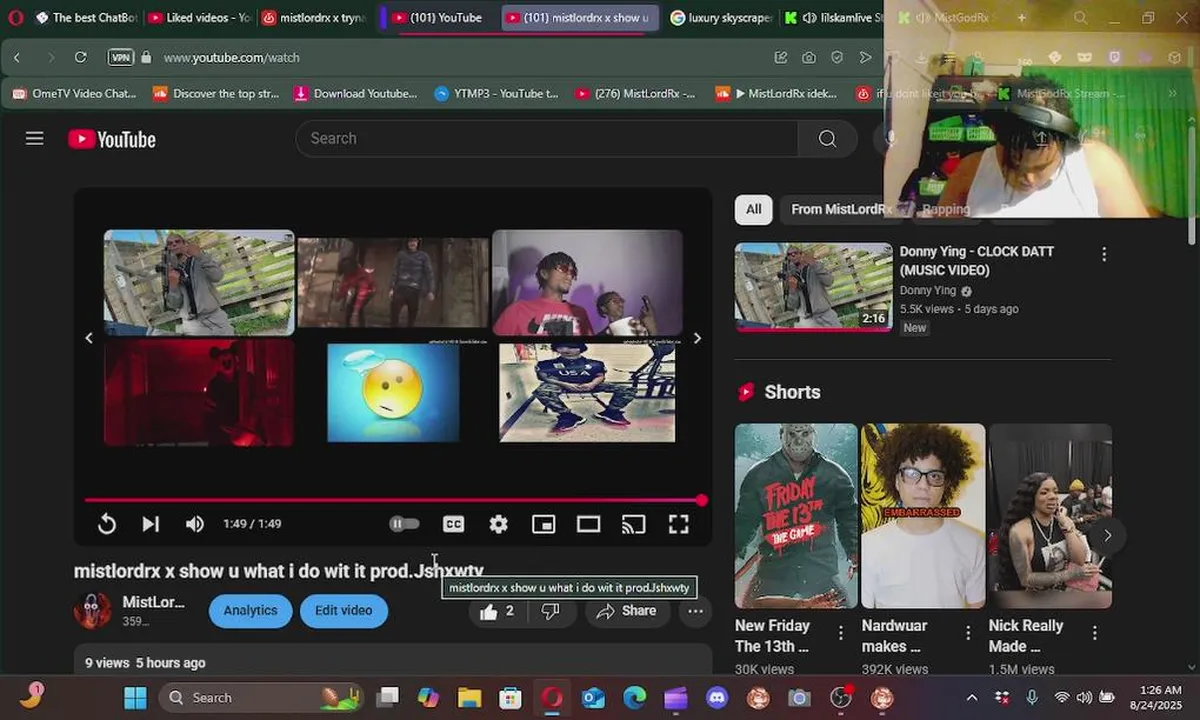Screen dimensions: 1200x720
Task: Share the video via the Share button
Action: [626, 611]
